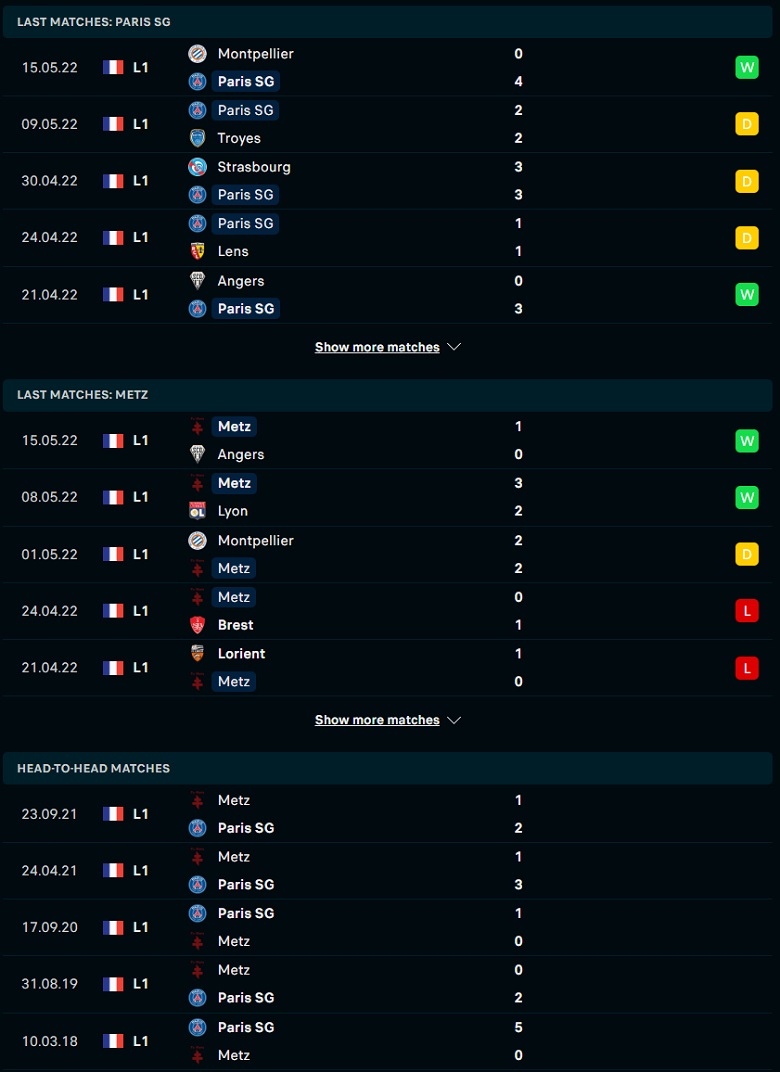Open the 23.09.21 Metz vs Paris SG match row
Image resolution: width=780 pixels, height=1072 pixels.
(x=388, y=814)
